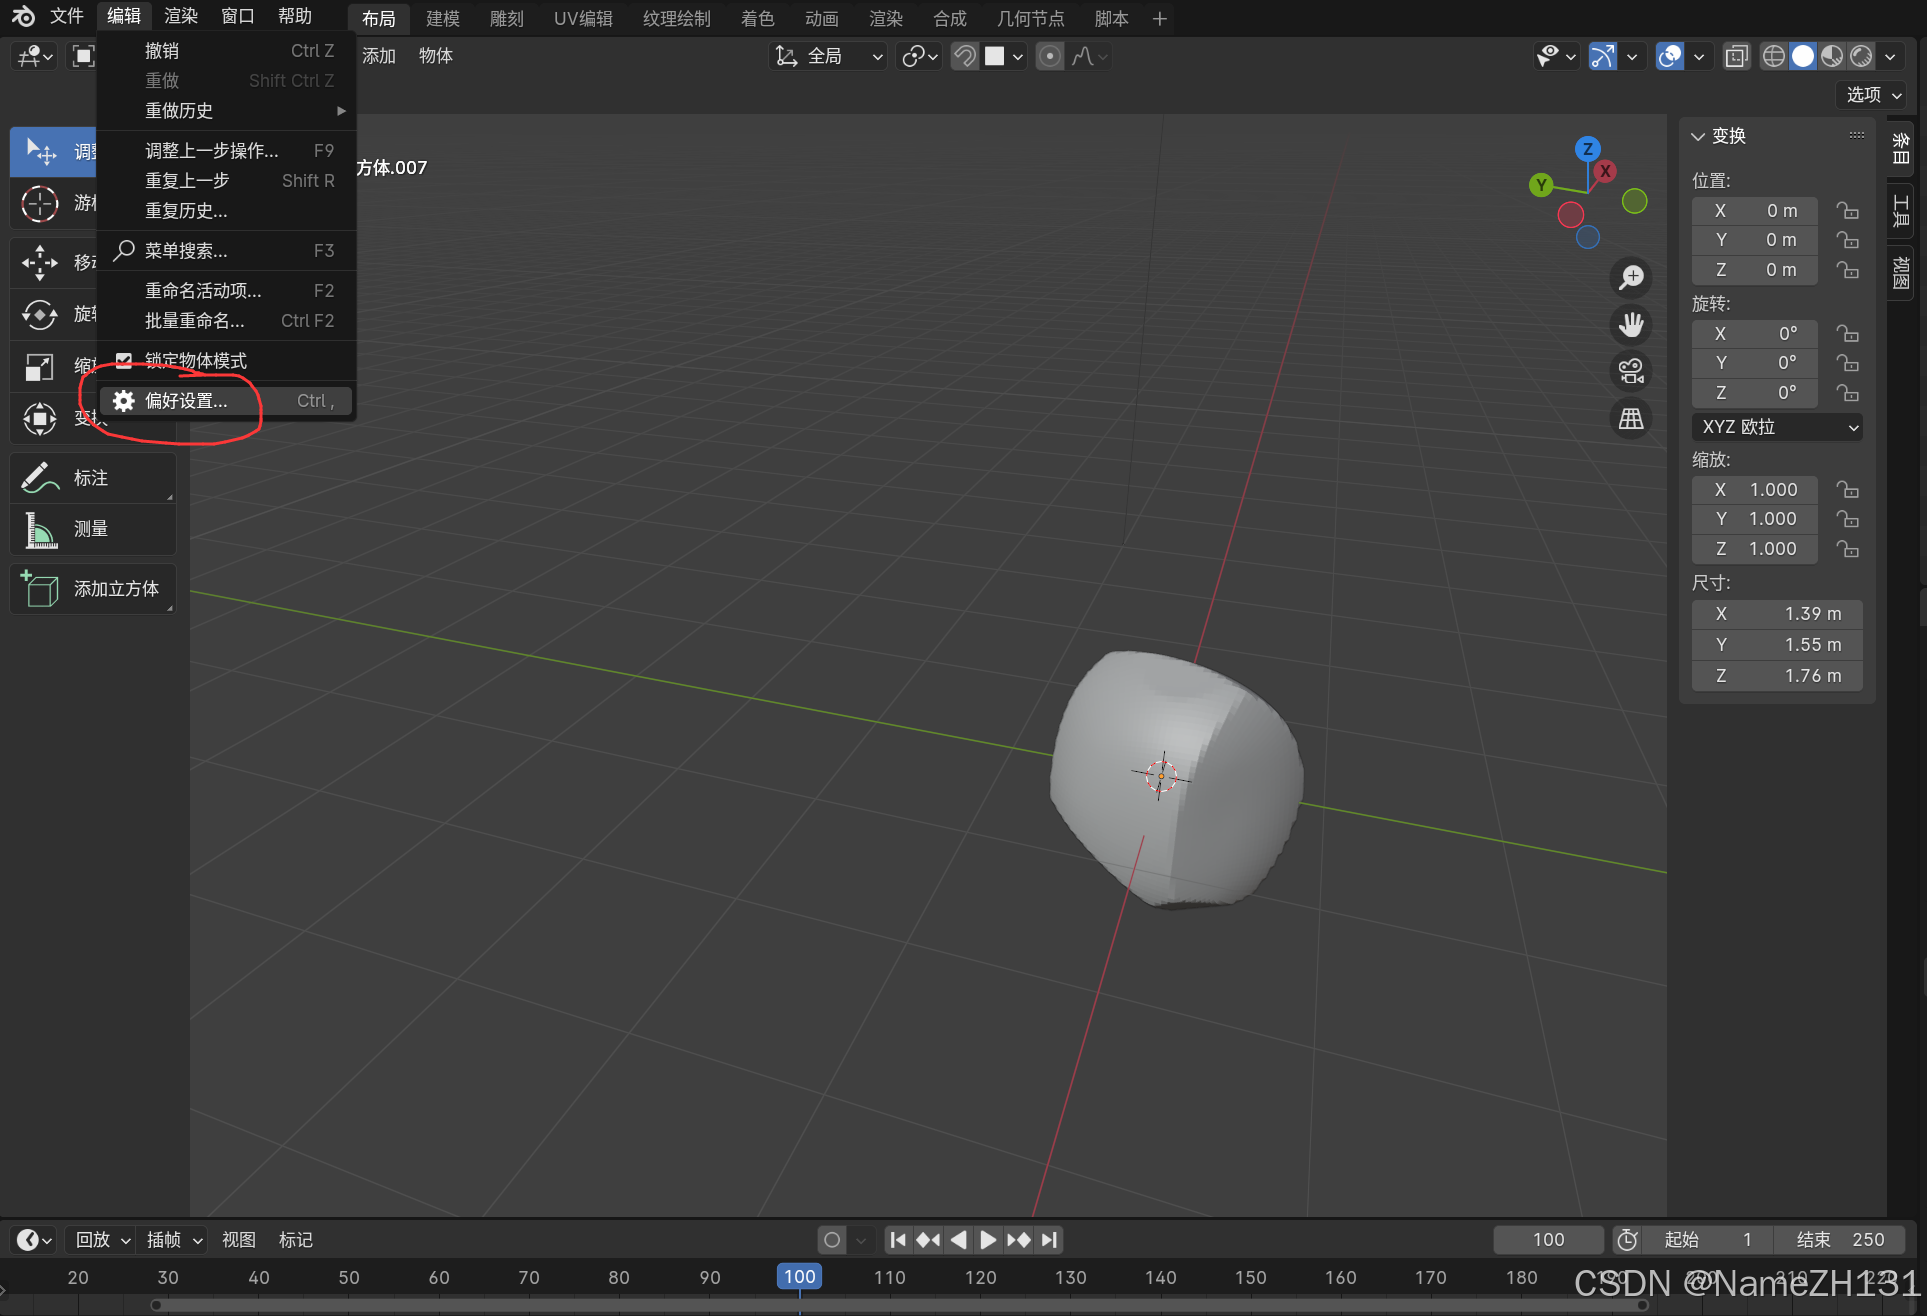
Task: Toggle X-ray display button
Action: [x=1737, y=56]
